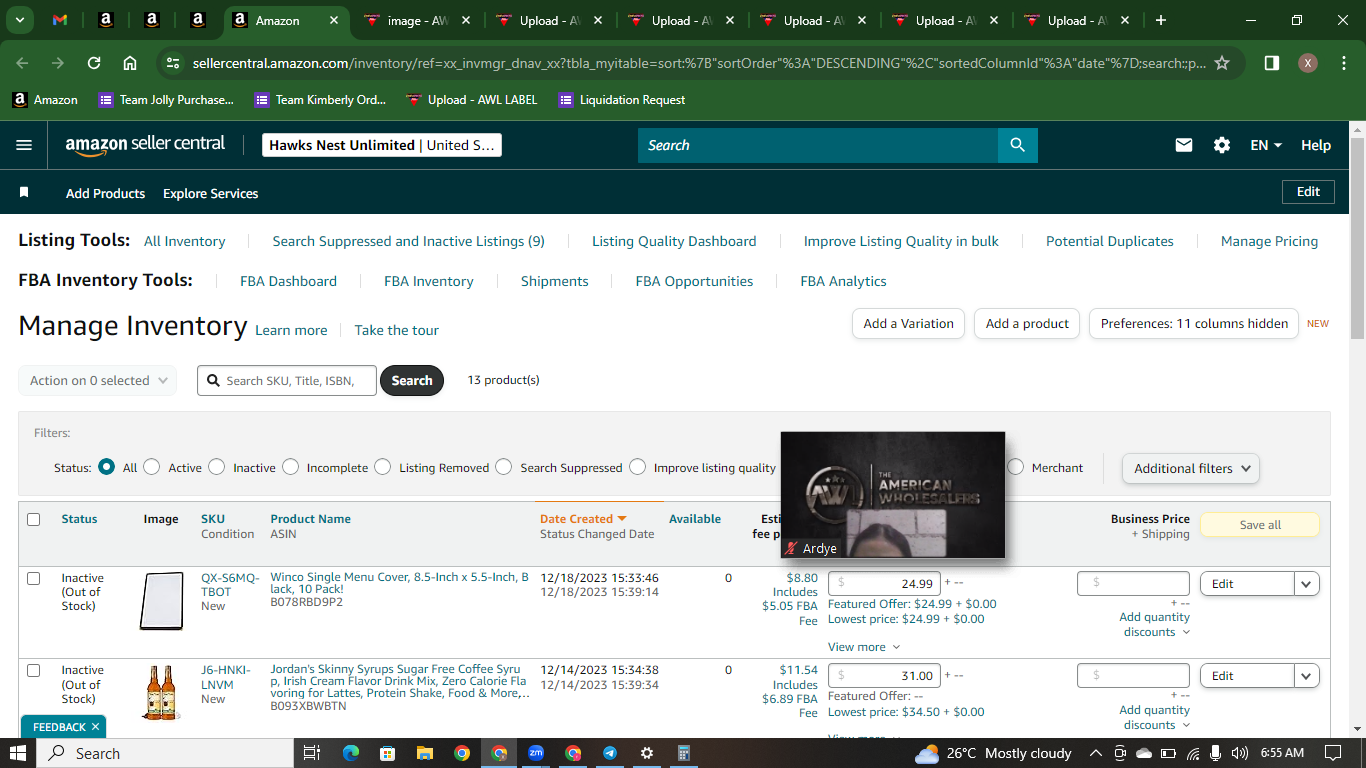Viewport: 1366px width, 768px height.
Task: Open a new browser tab
Action: pyautogui.click(x=1161, y=20)
